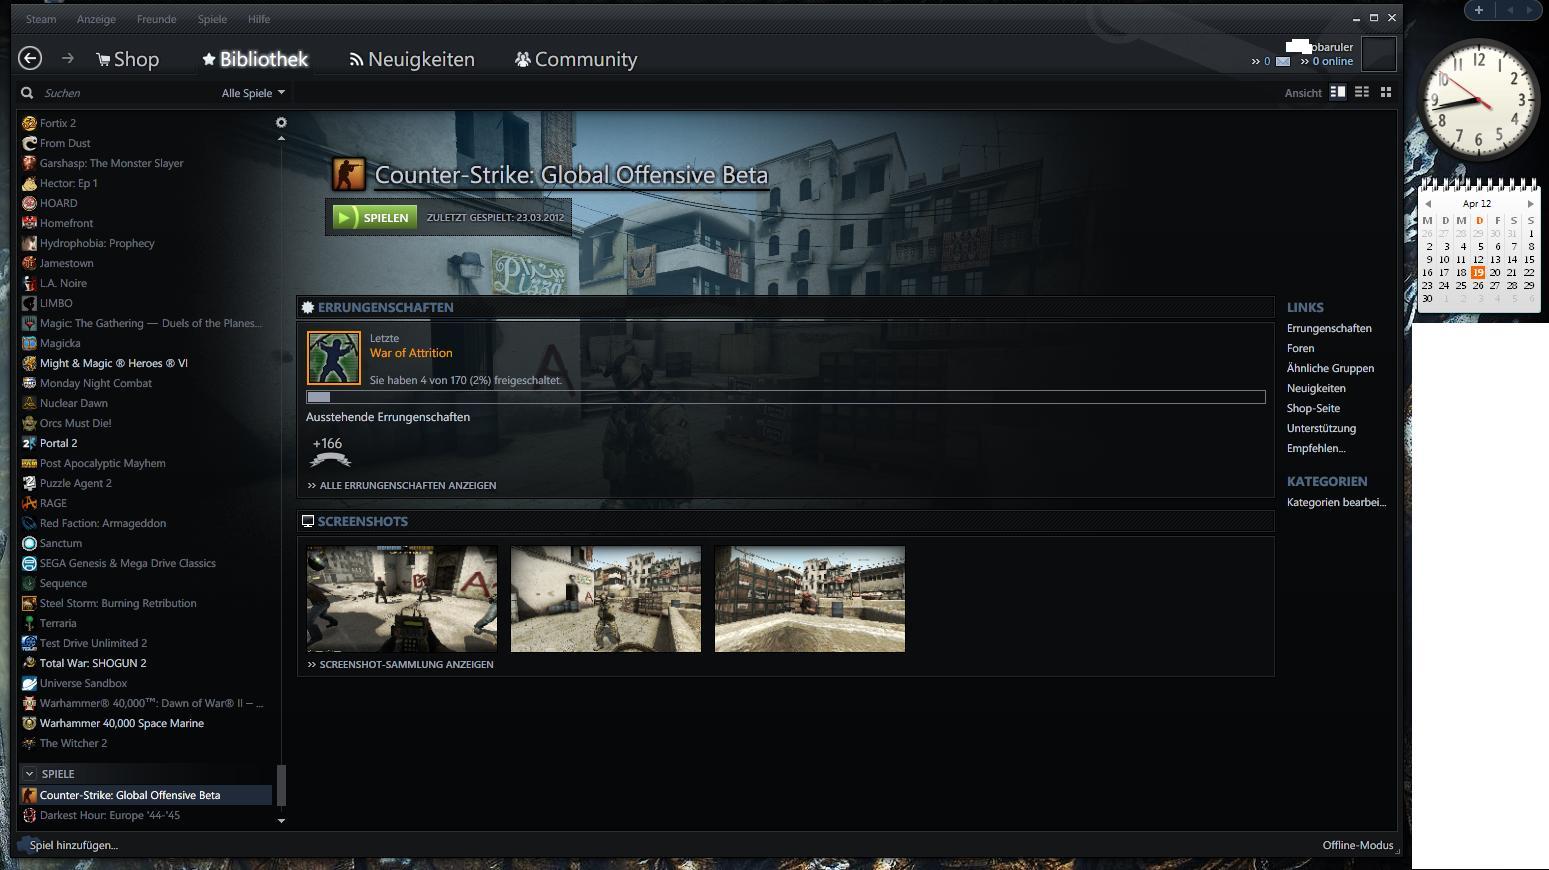Show the +166 pending achievements badge
Viewport: 1549px width, 870px height.
coord(329,452)
